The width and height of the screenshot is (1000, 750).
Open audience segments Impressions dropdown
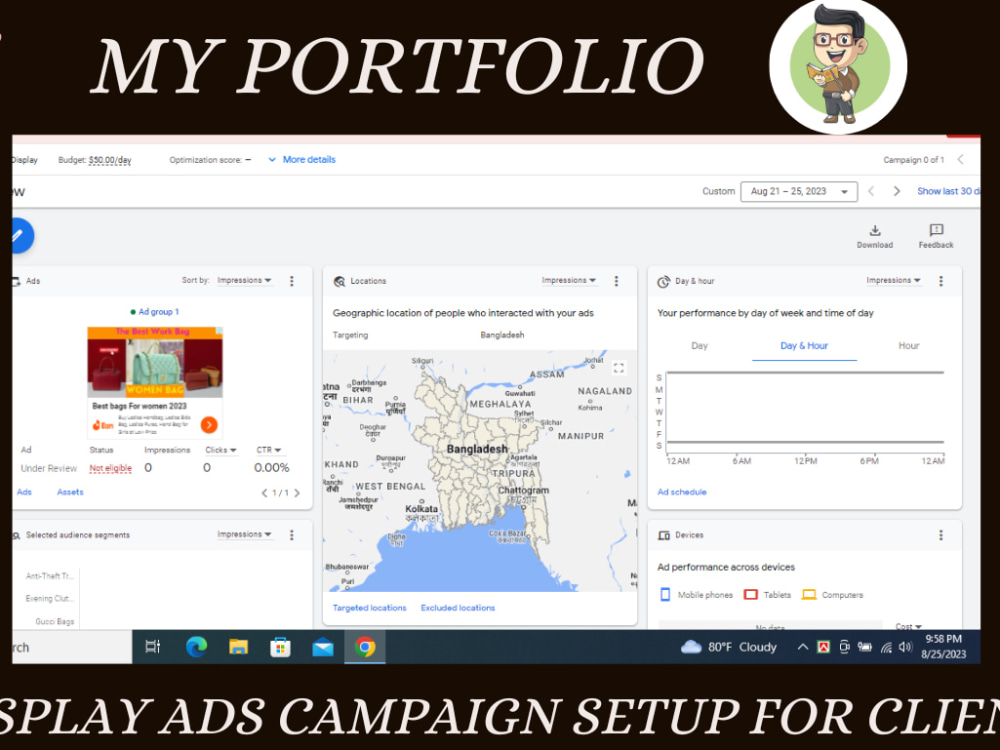[x=244, y=534]
